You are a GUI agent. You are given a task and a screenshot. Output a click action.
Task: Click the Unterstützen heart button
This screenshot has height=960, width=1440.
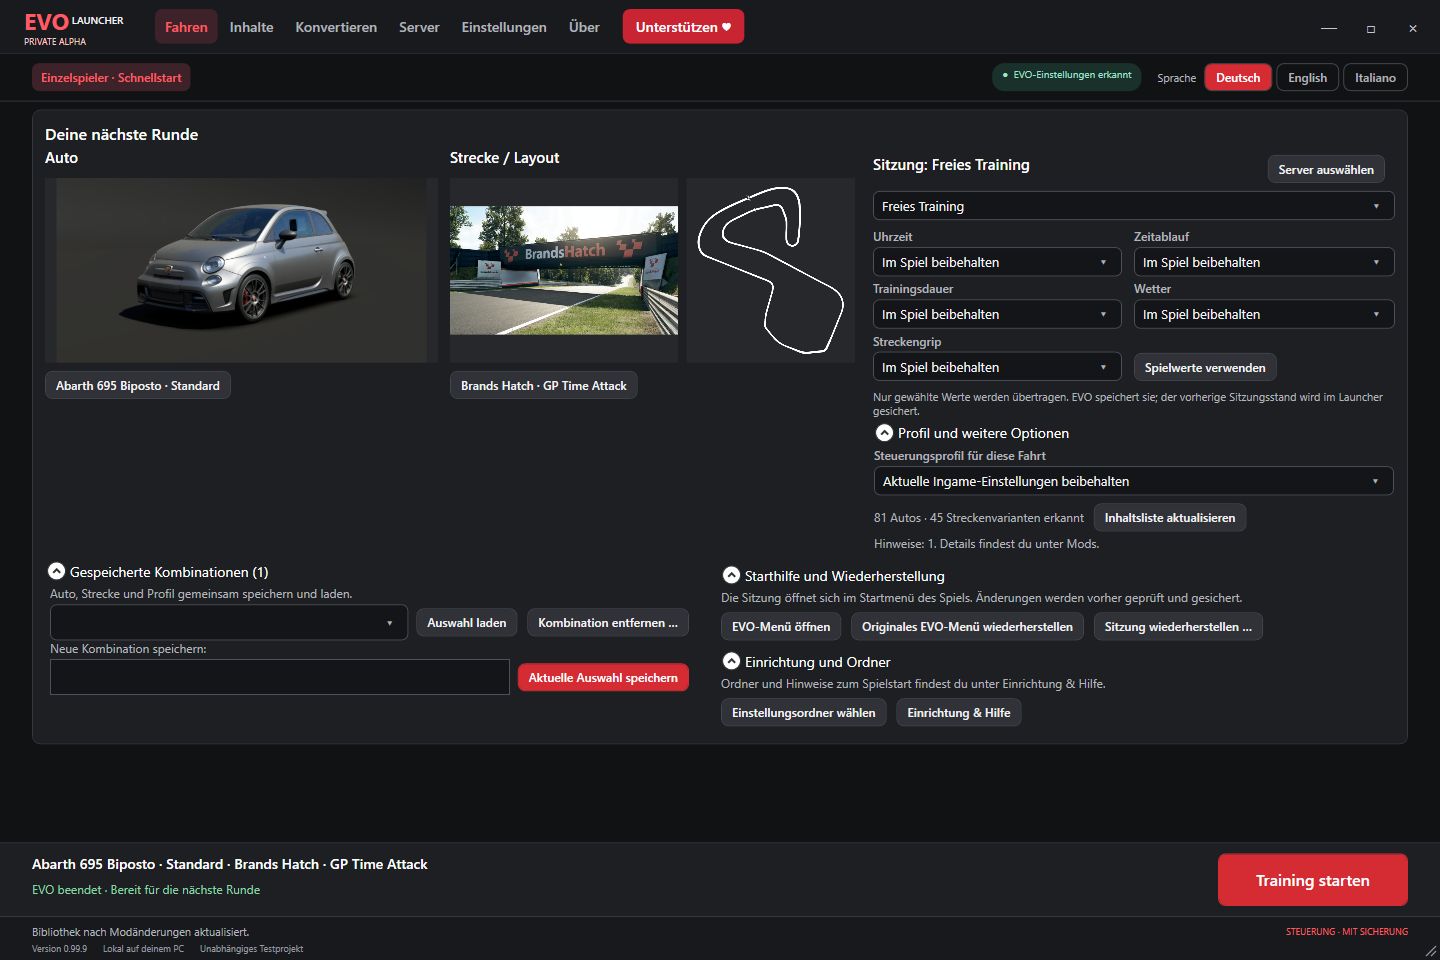(683, 27)
